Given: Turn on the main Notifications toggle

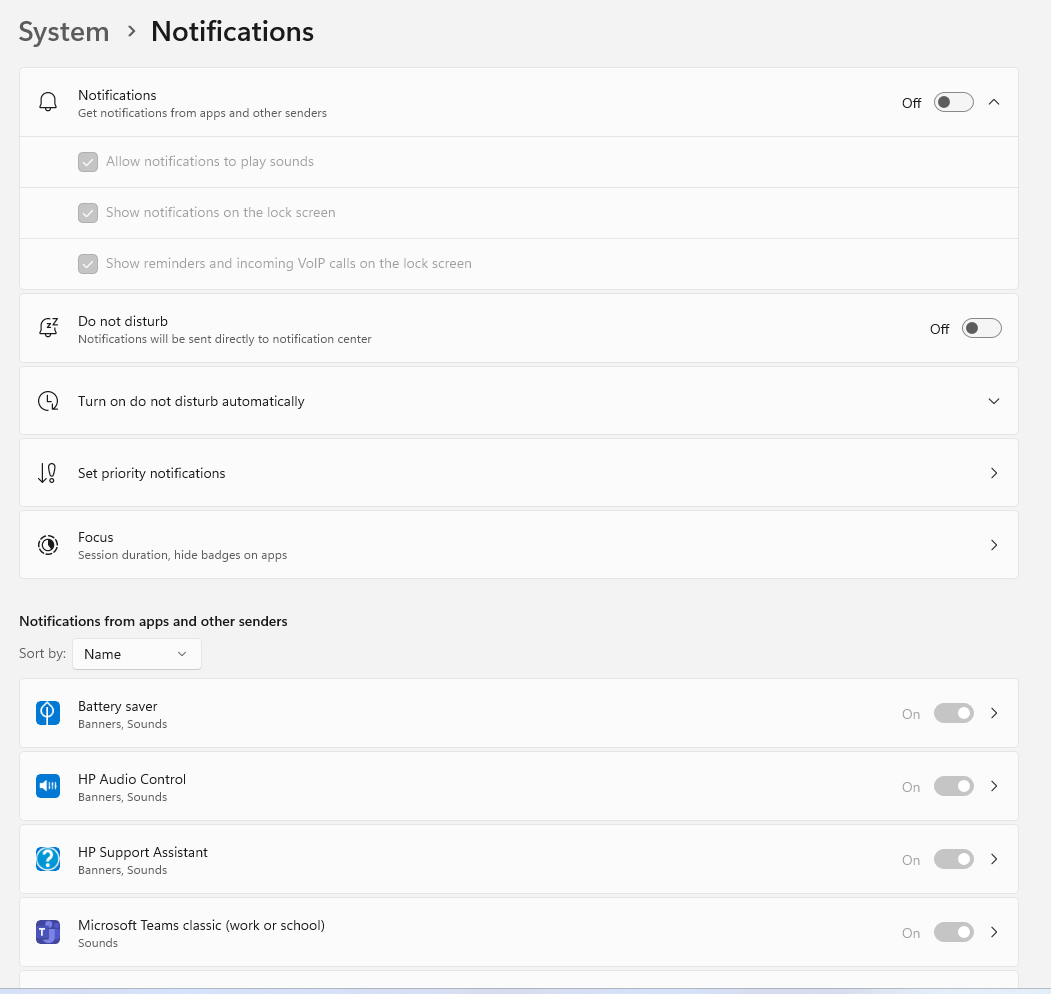Looking at the screenshot, I should pyautogui.click(x=953, y=103).
